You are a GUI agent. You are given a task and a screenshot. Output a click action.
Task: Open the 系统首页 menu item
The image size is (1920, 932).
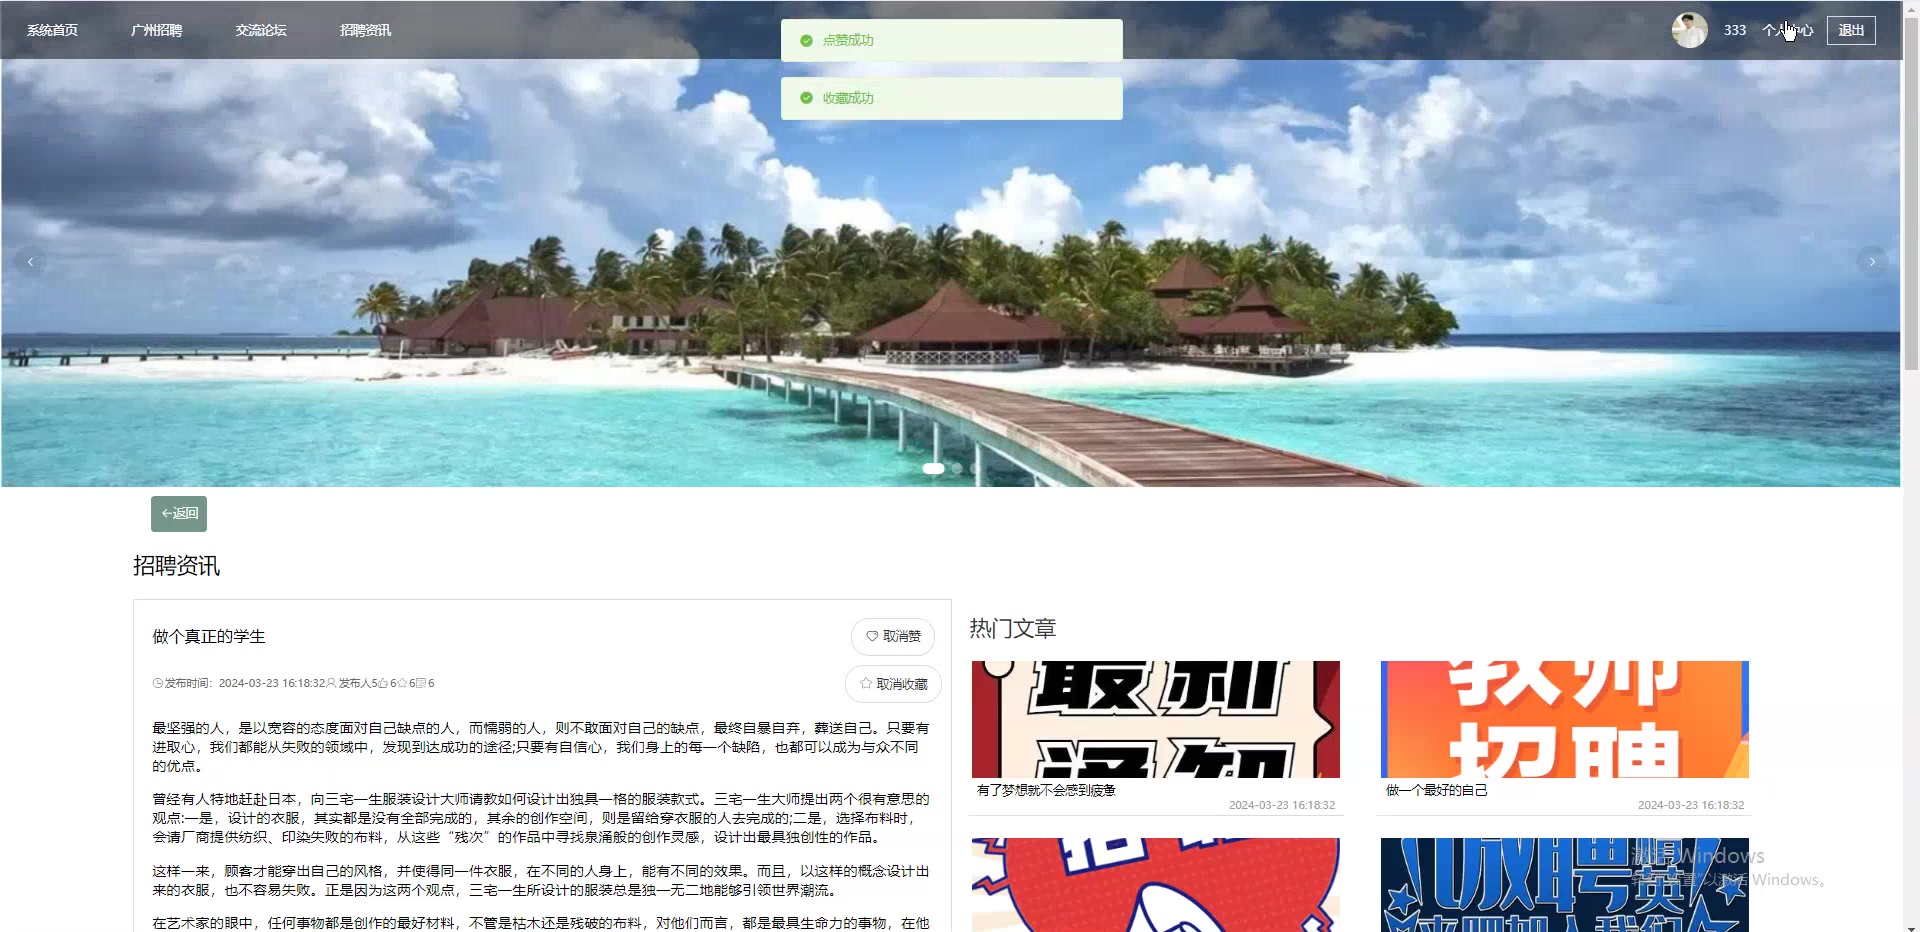52,30
